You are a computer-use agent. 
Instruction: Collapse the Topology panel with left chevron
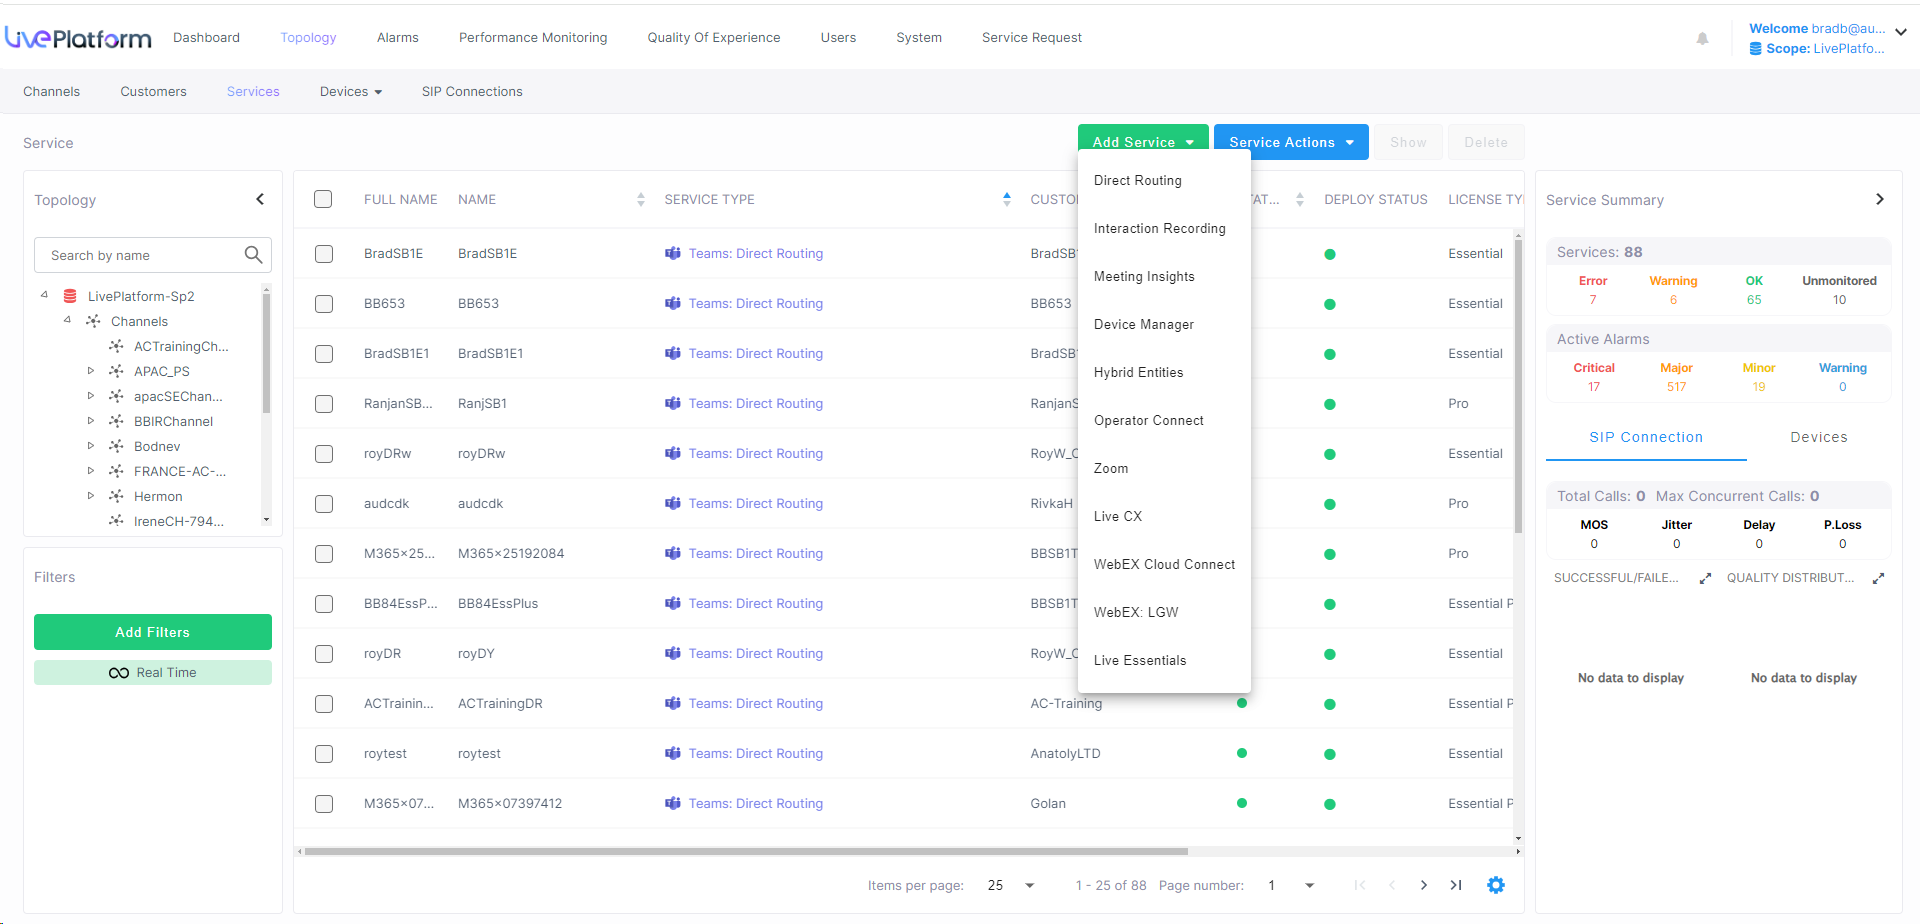point(260,199)
